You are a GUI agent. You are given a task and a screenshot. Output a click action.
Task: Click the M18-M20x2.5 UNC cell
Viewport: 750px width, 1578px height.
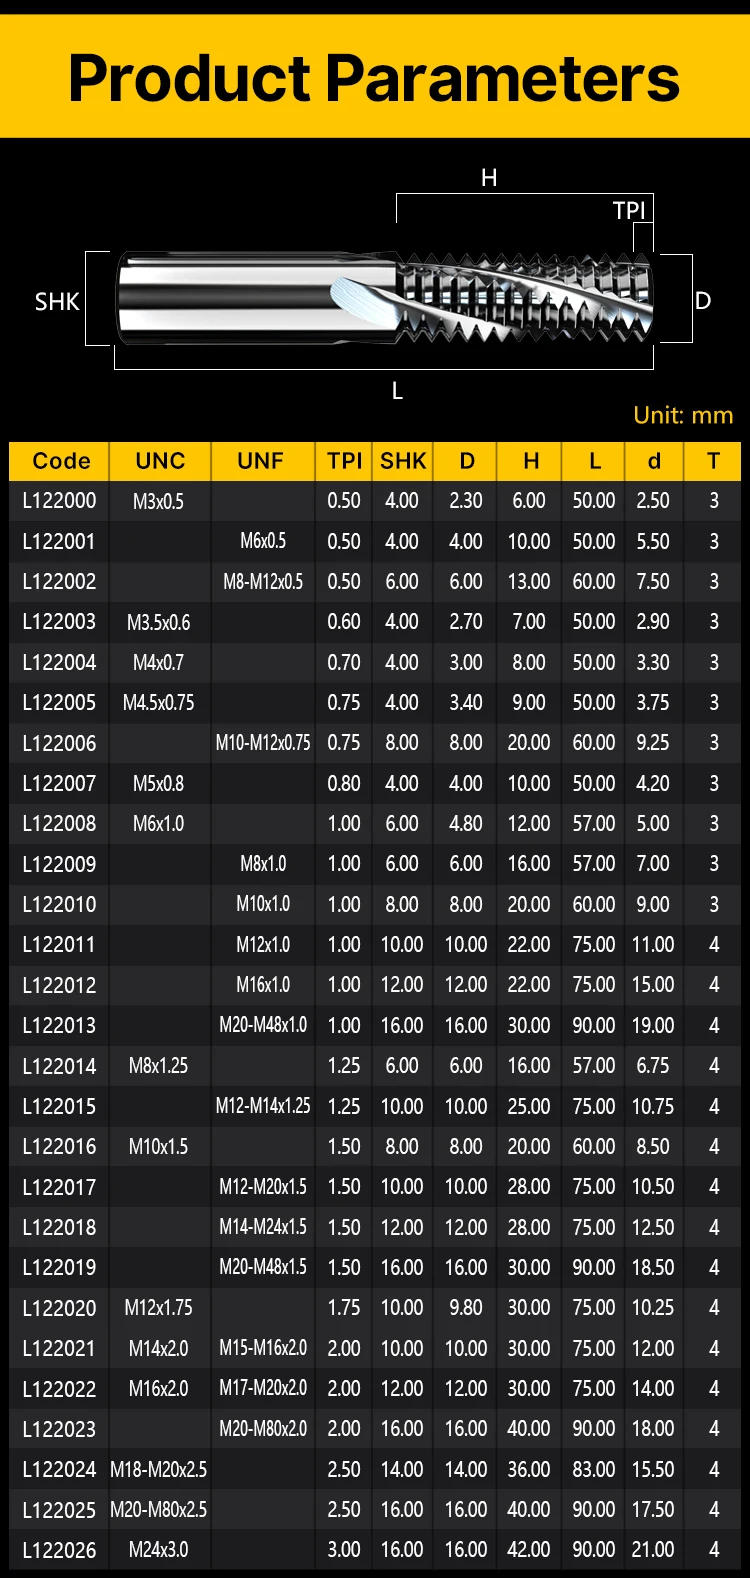tap(158, 1470)
